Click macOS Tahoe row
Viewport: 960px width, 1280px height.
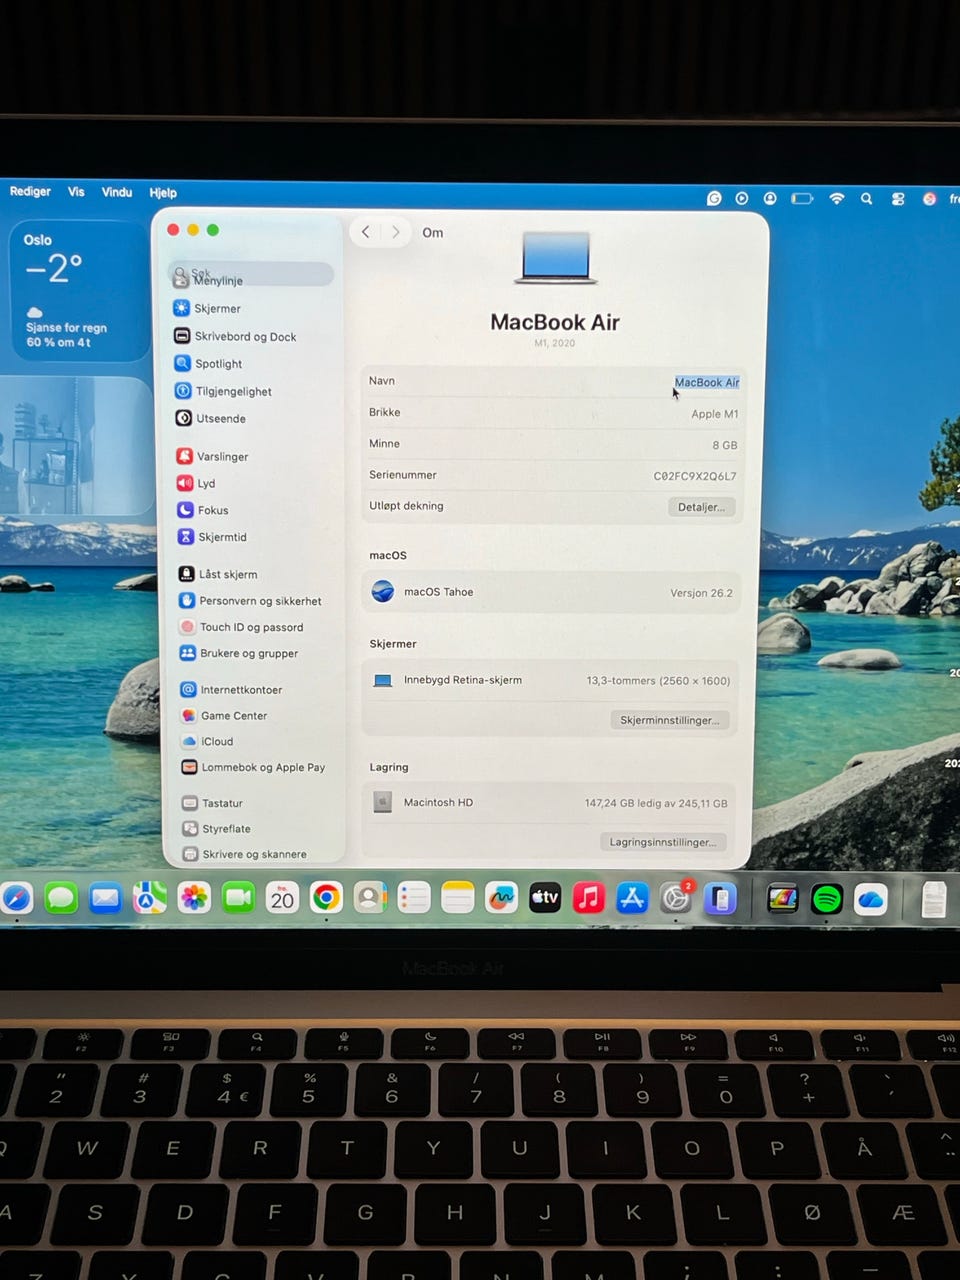point(552,592)
